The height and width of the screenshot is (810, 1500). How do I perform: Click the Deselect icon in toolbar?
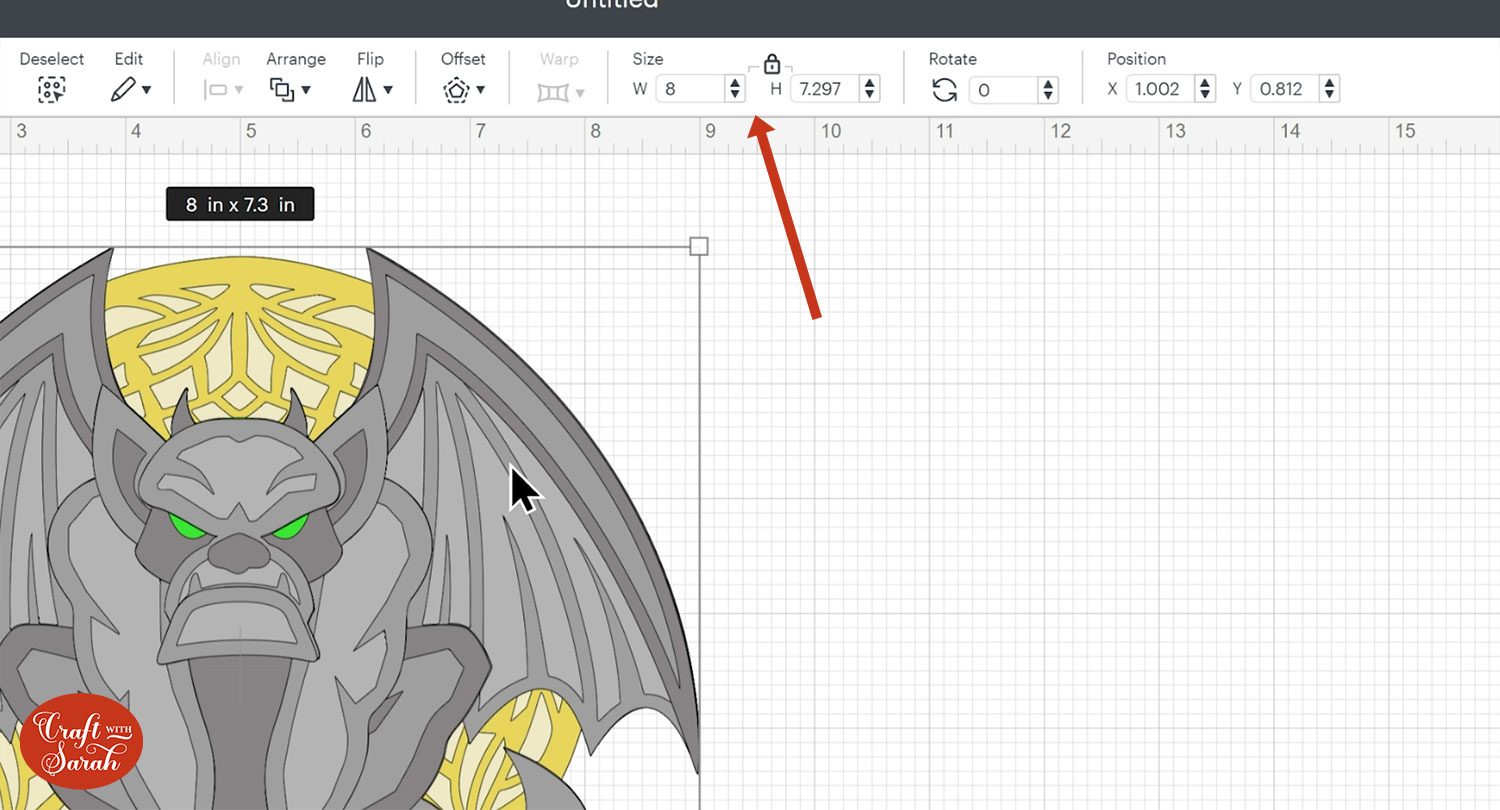[x=51, y=89]
